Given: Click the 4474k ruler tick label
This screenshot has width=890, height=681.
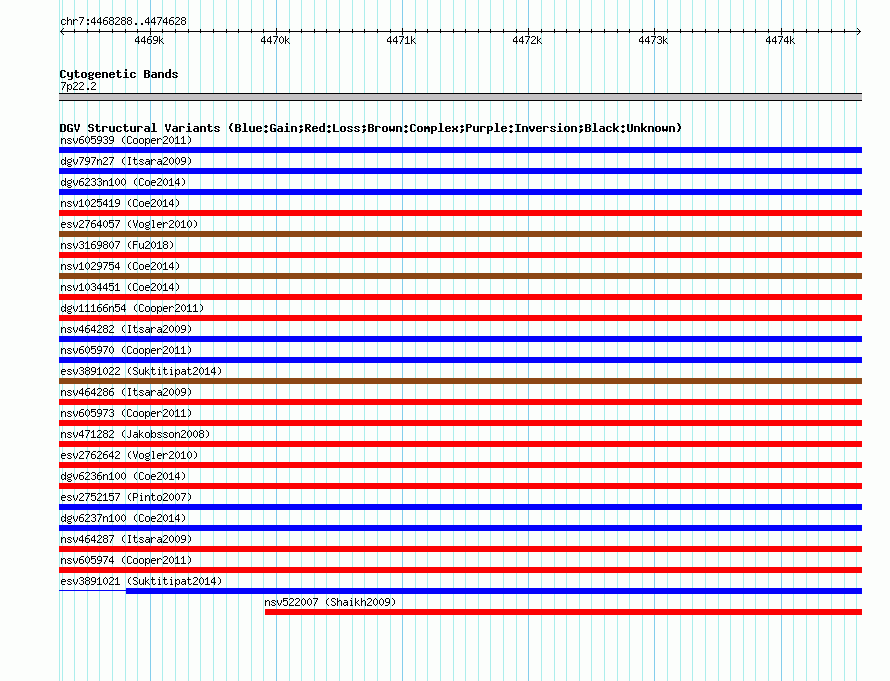Looking at the screenshot, I should (780, 40).
